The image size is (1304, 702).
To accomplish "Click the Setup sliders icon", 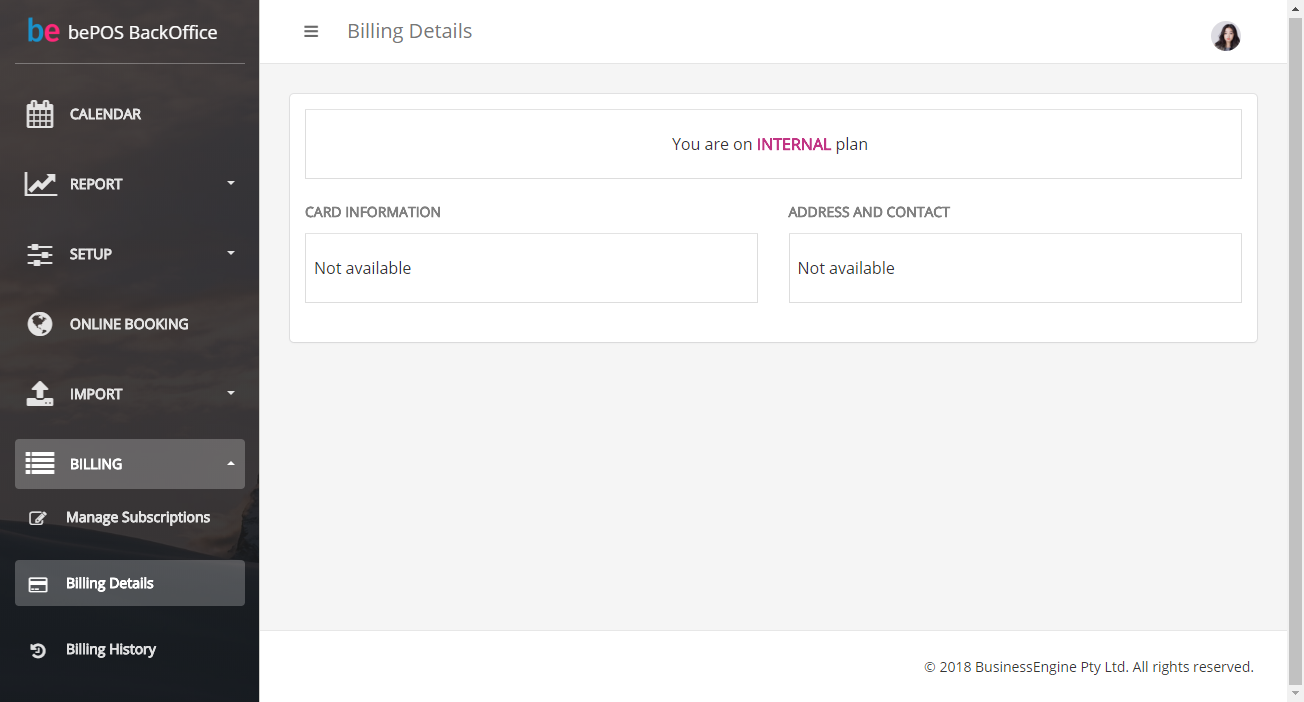I will click(40, 254).
